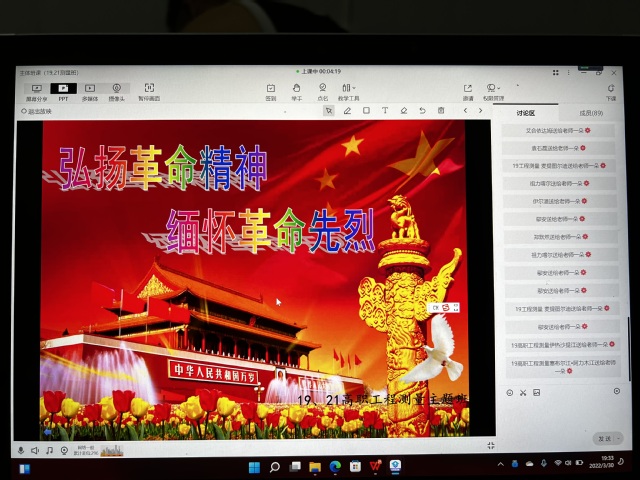Switch to the discussion (讨论区) tab
The image size is (640, 480).
tap(525, 113)
